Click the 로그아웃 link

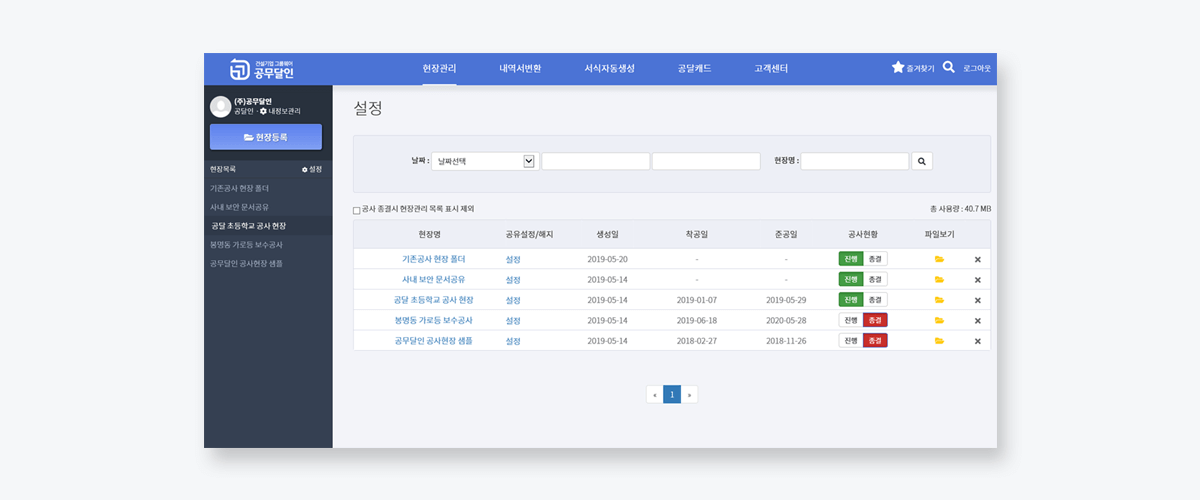(977, 69)
